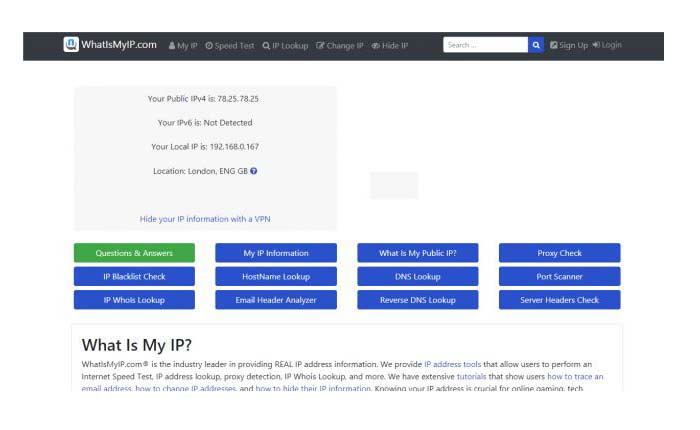
Task: Click the Login link
Action: [607, 45]
